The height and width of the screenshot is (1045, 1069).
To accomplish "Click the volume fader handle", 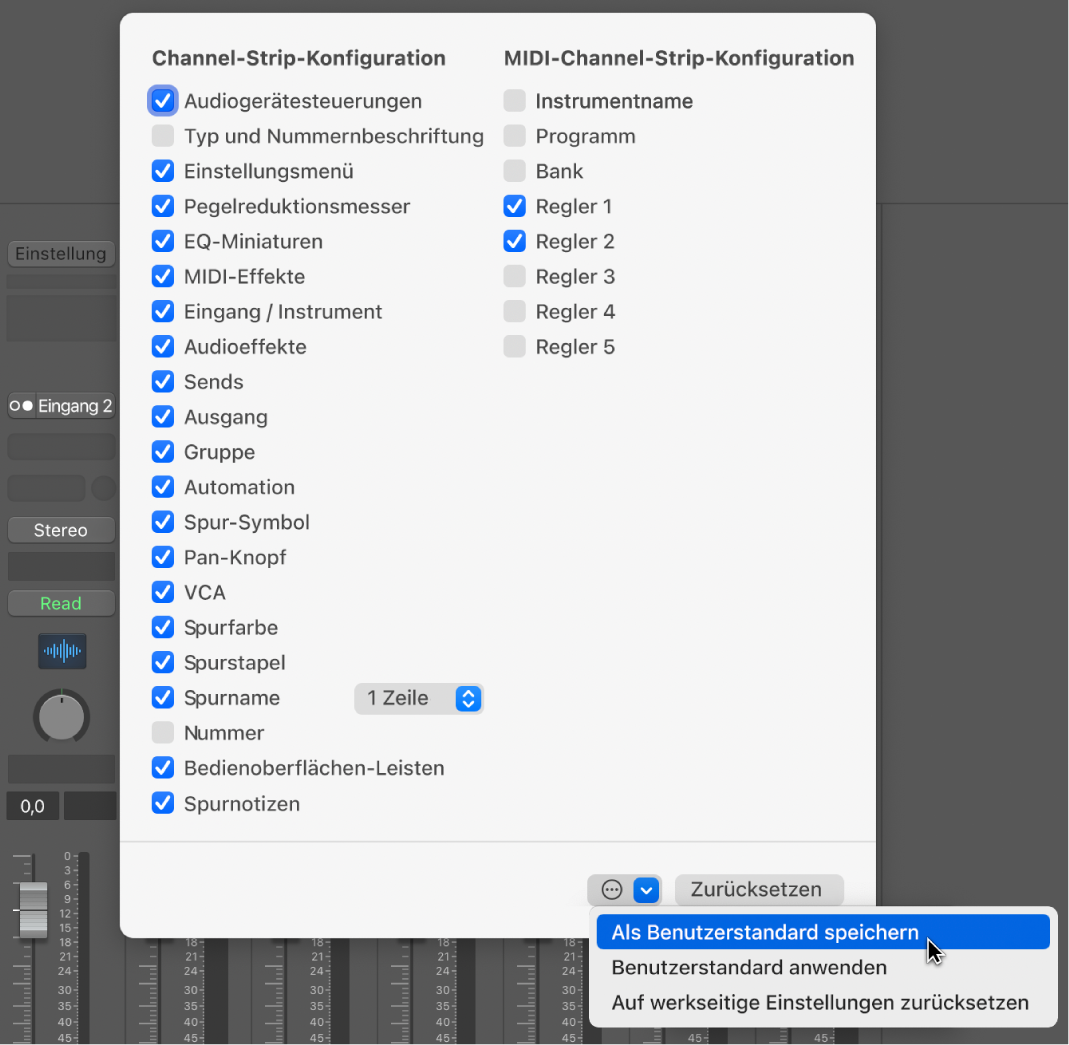I will (33, 909).
